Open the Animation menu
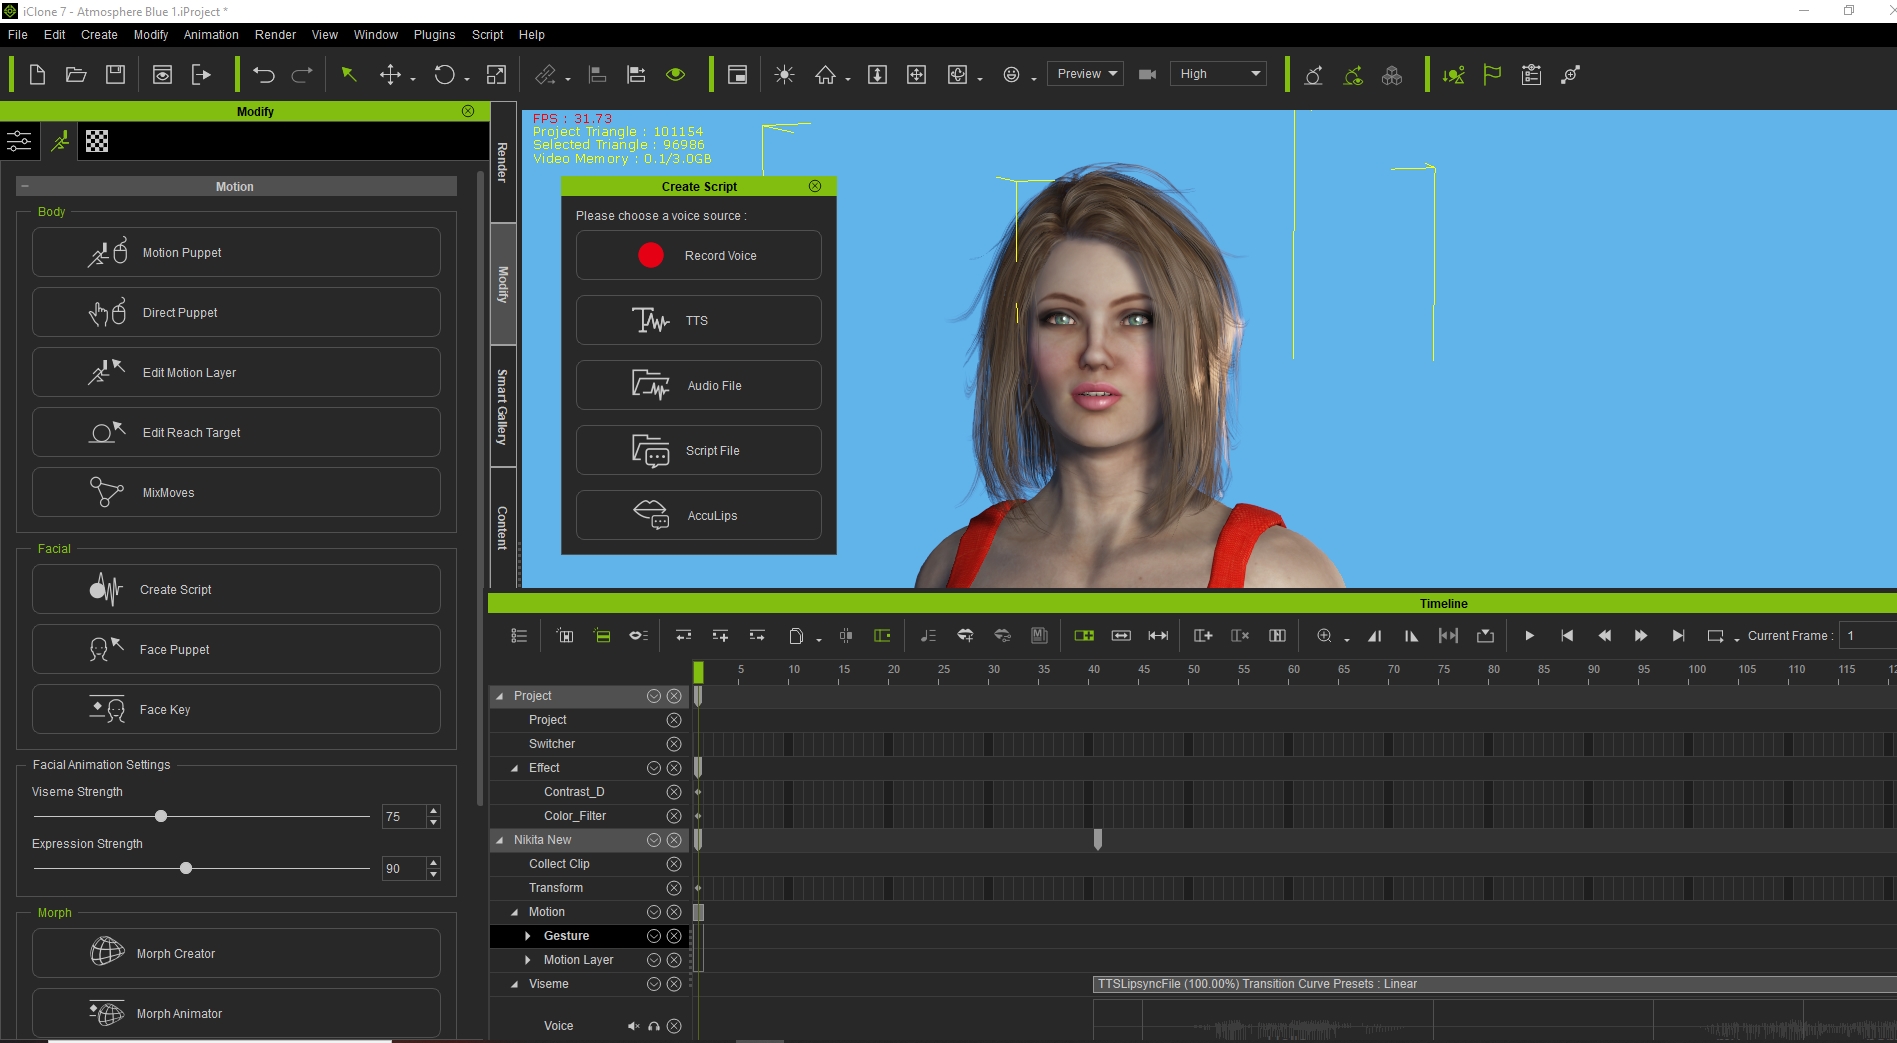 point(211,34)
